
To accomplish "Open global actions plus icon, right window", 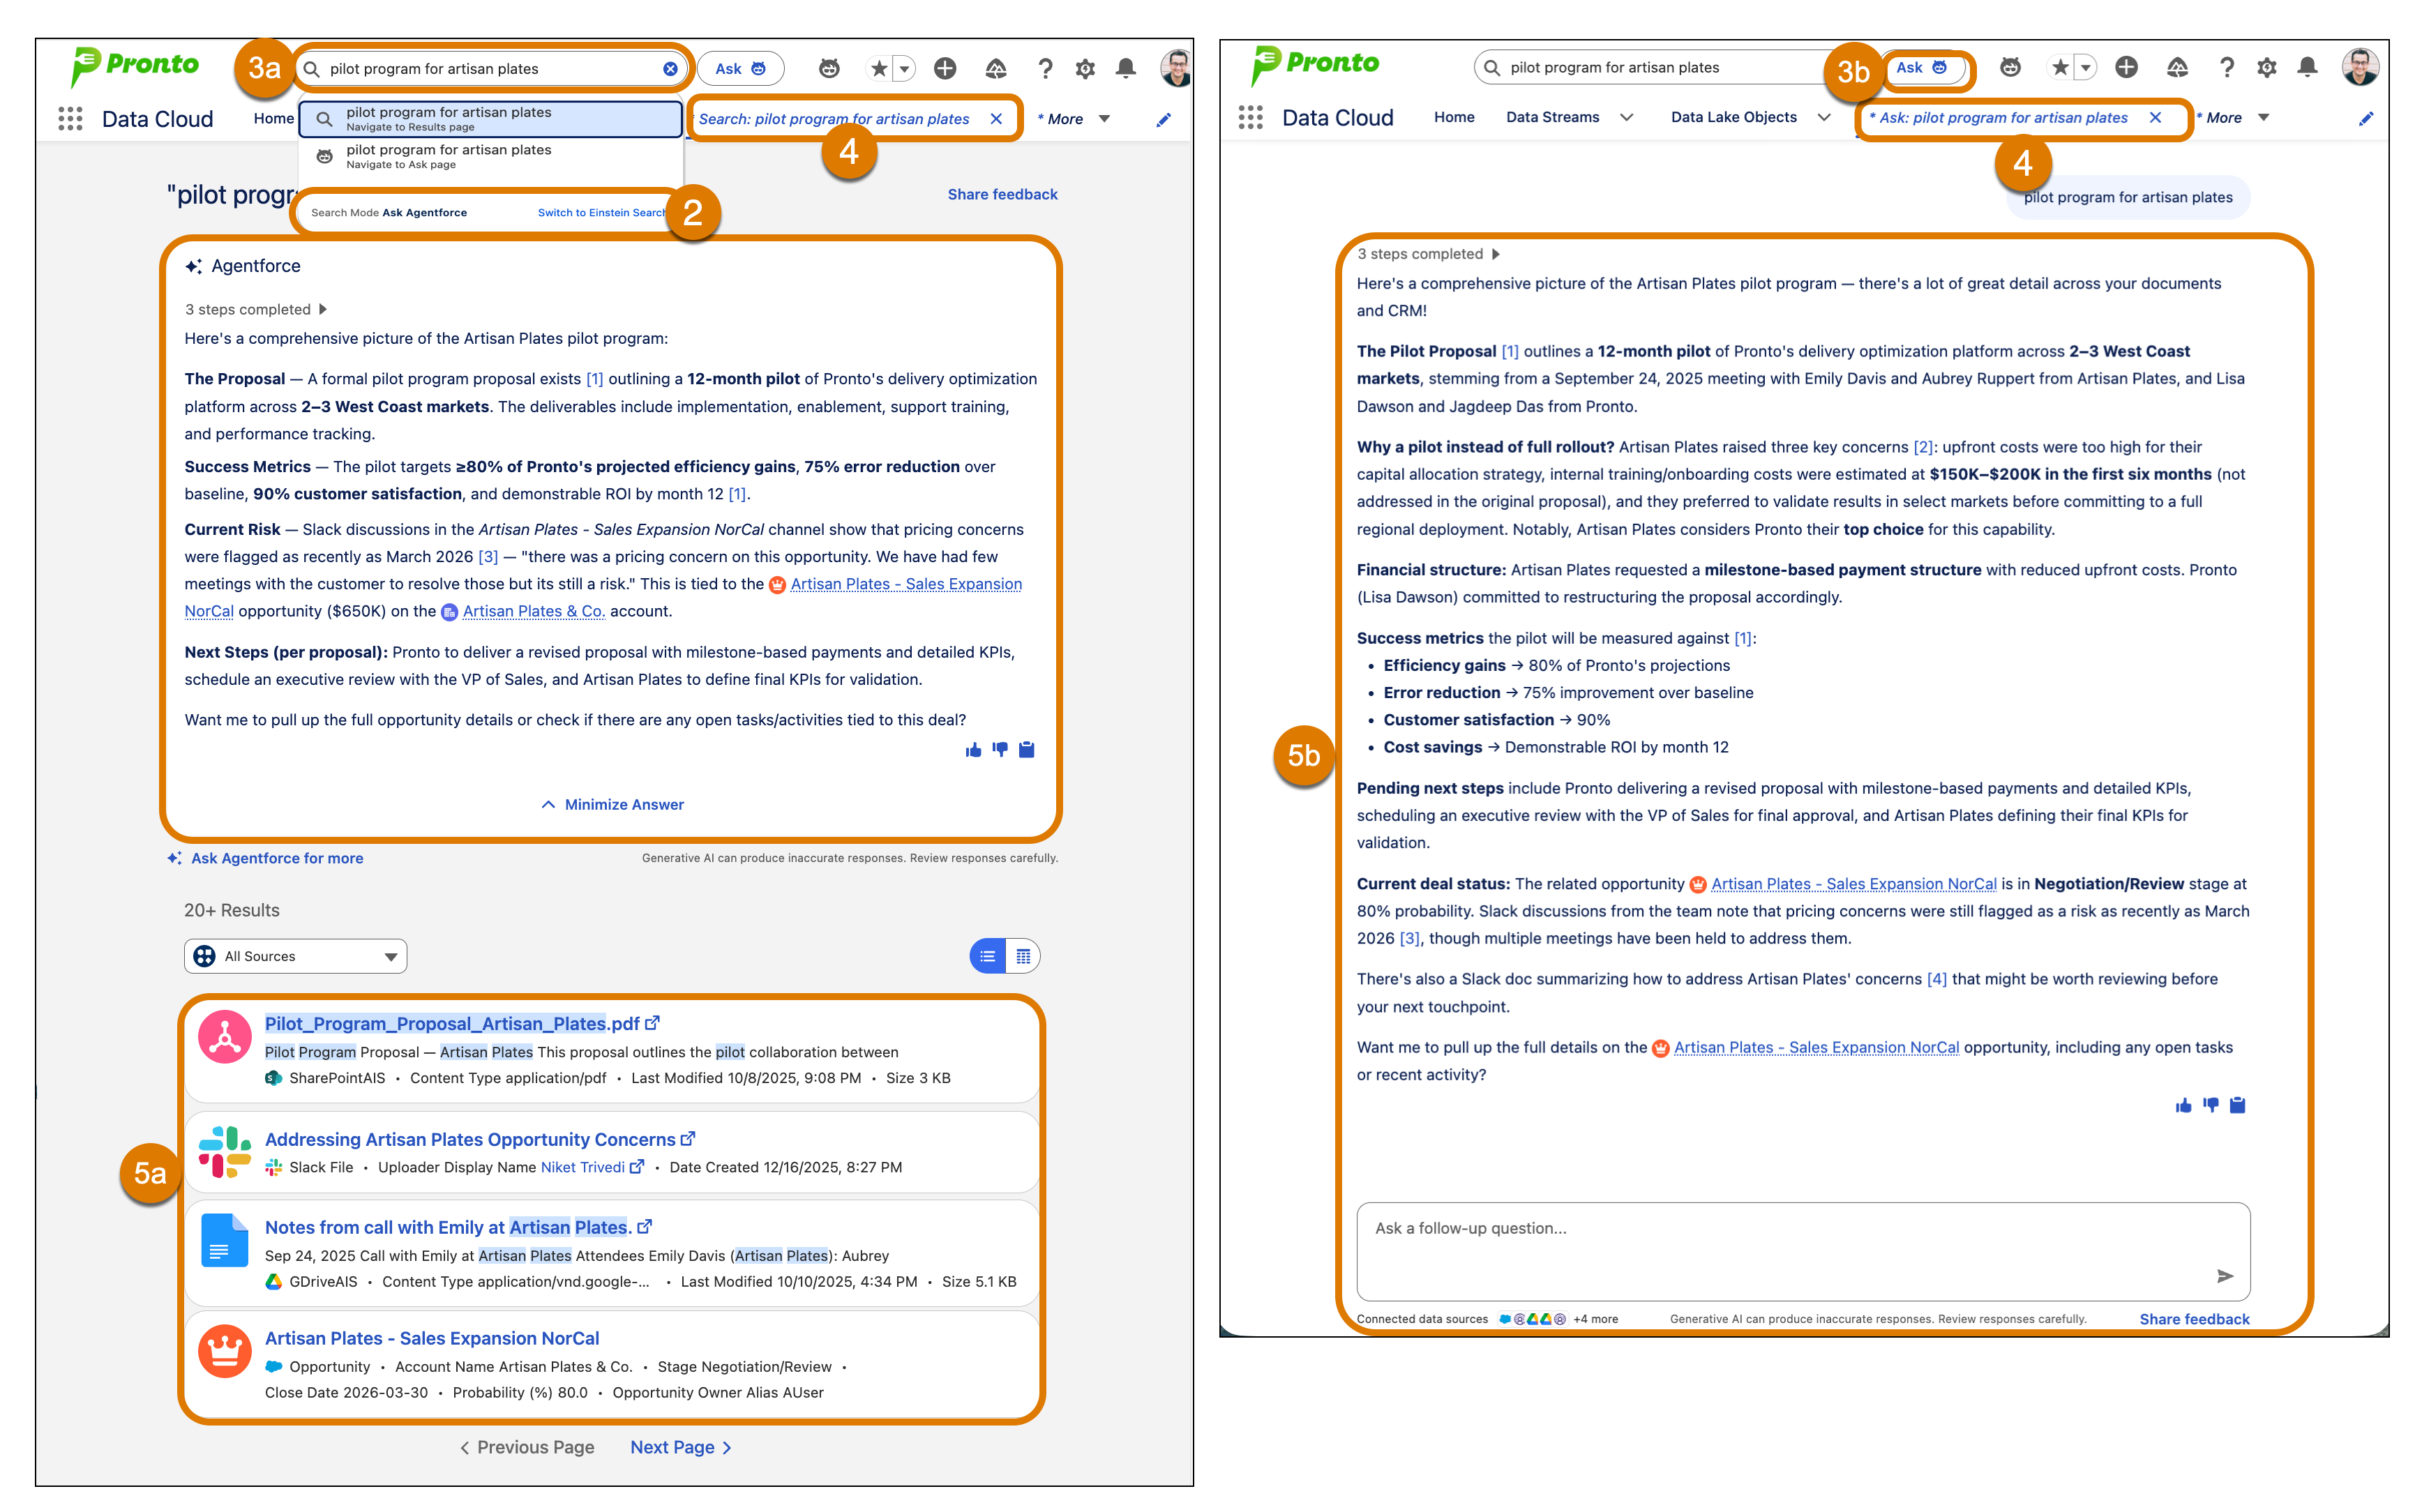I will click(x=2126, y=67).
